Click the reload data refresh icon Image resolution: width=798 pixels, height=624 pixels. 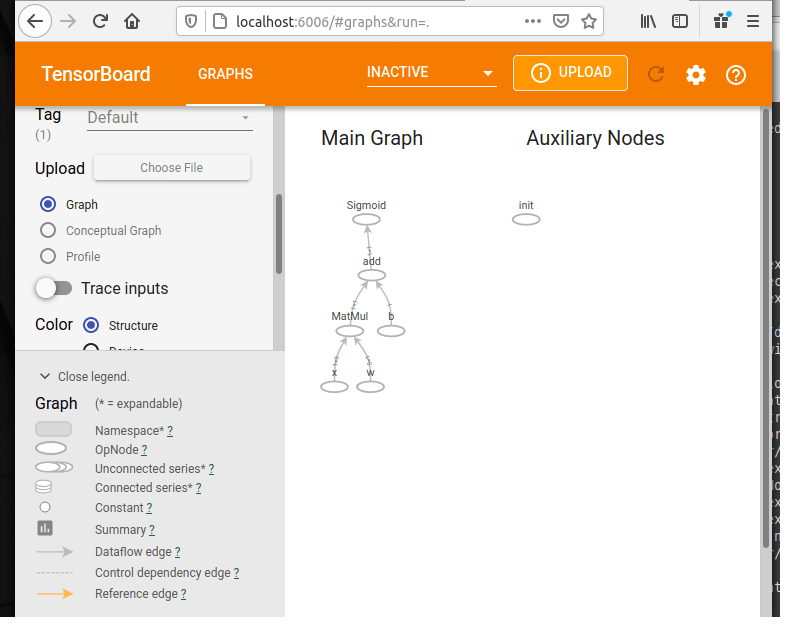(x=656, y=74)
